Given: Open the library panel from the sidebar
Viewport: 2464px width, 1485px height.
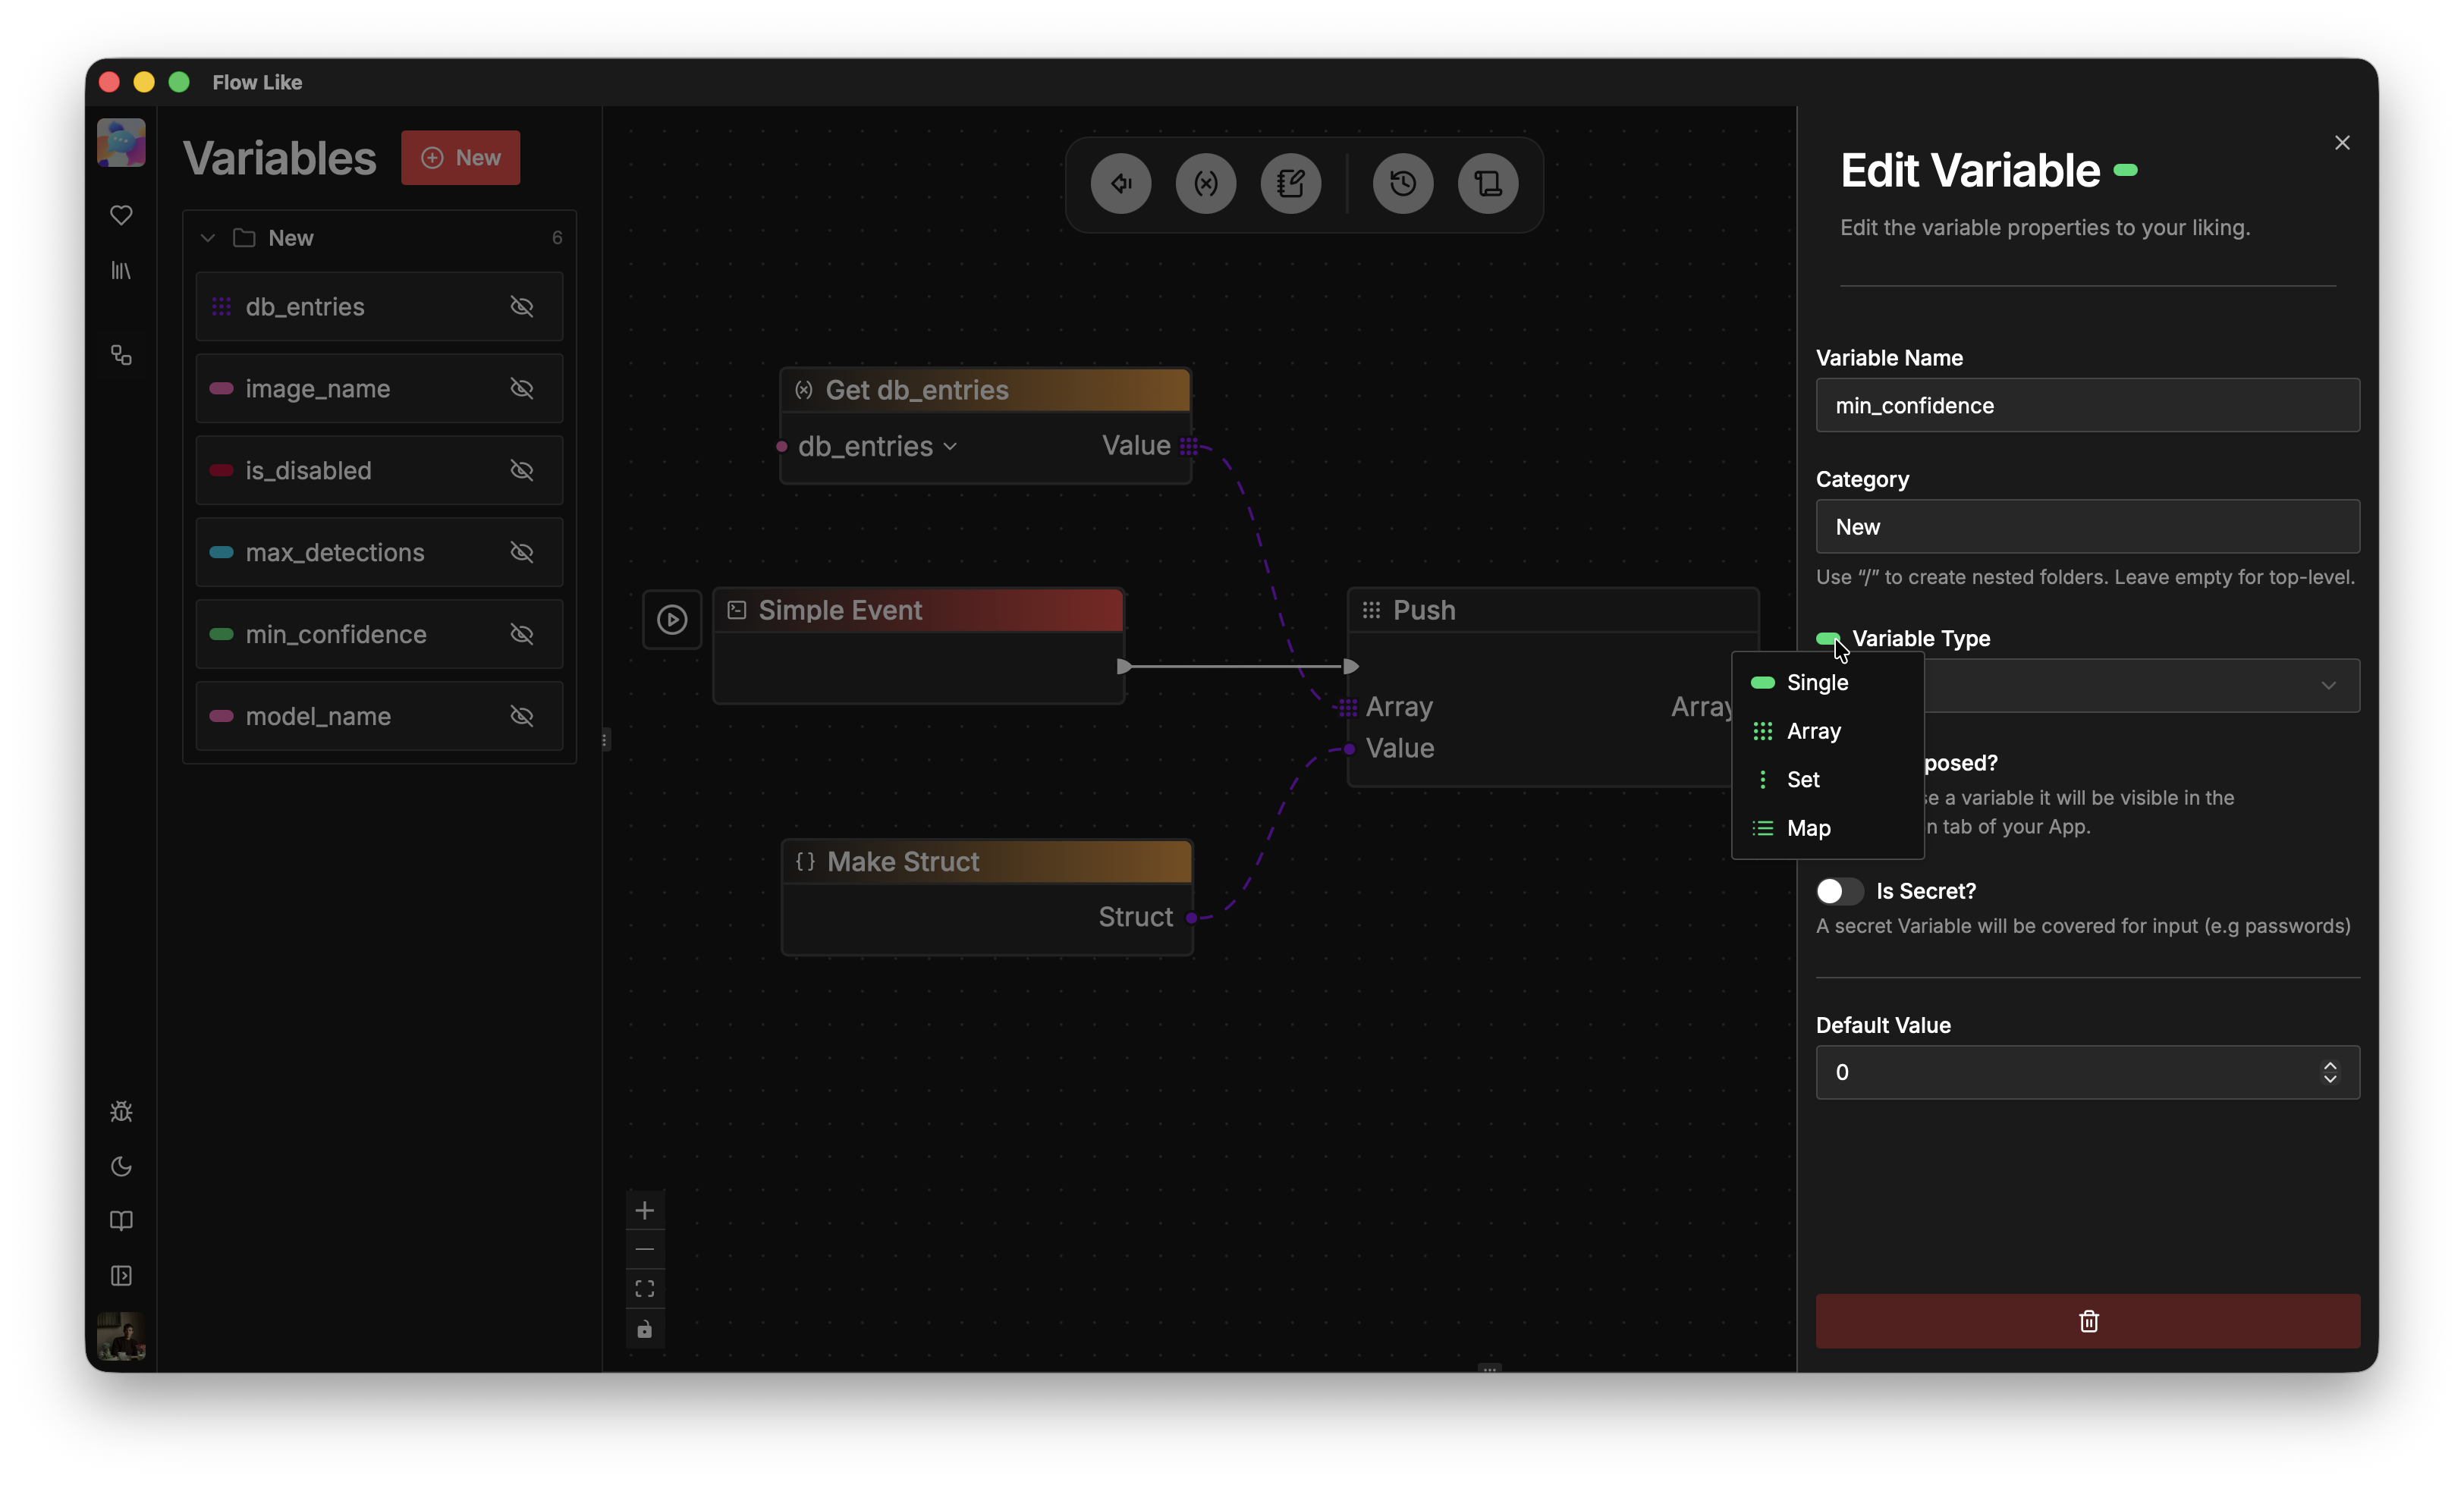Looking at the screenshot, I should tap(121, 271).
